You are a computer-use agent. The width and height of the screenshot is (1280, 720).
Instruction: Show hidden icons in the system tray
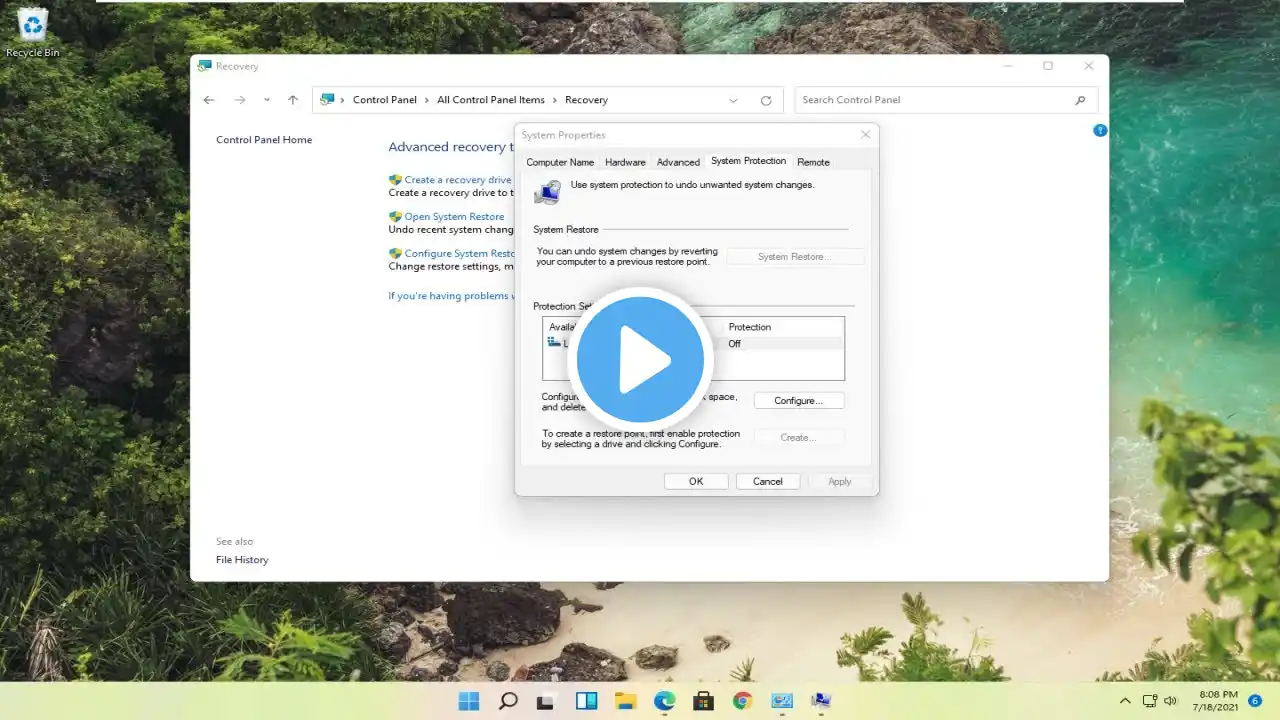[1124, 701]
